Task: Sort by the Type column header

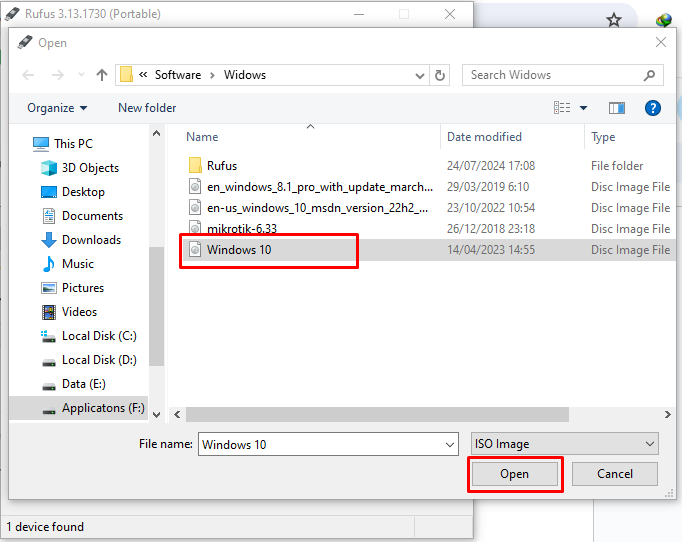Action: [603, 137]
